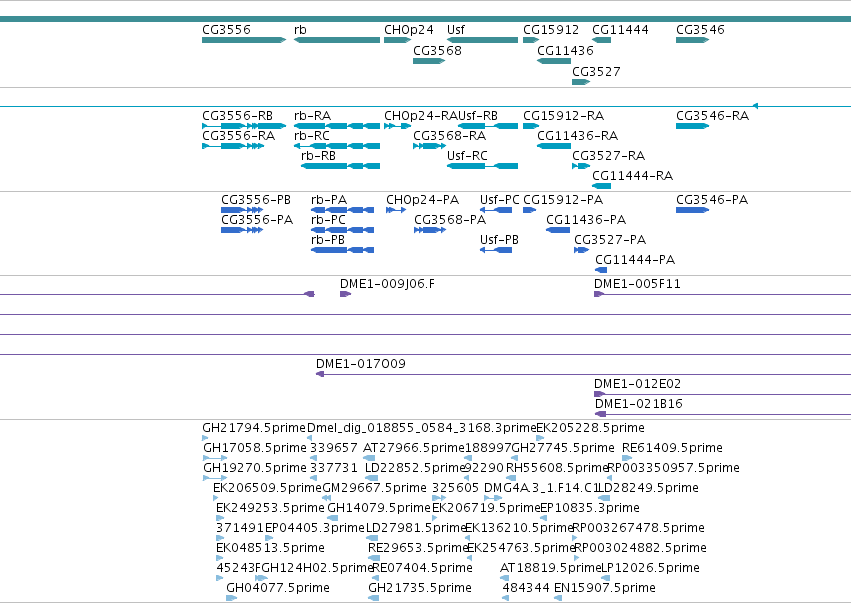Open EST EK249253.5prime
This screenshot has height=603, width=851.
click(219, 518)
